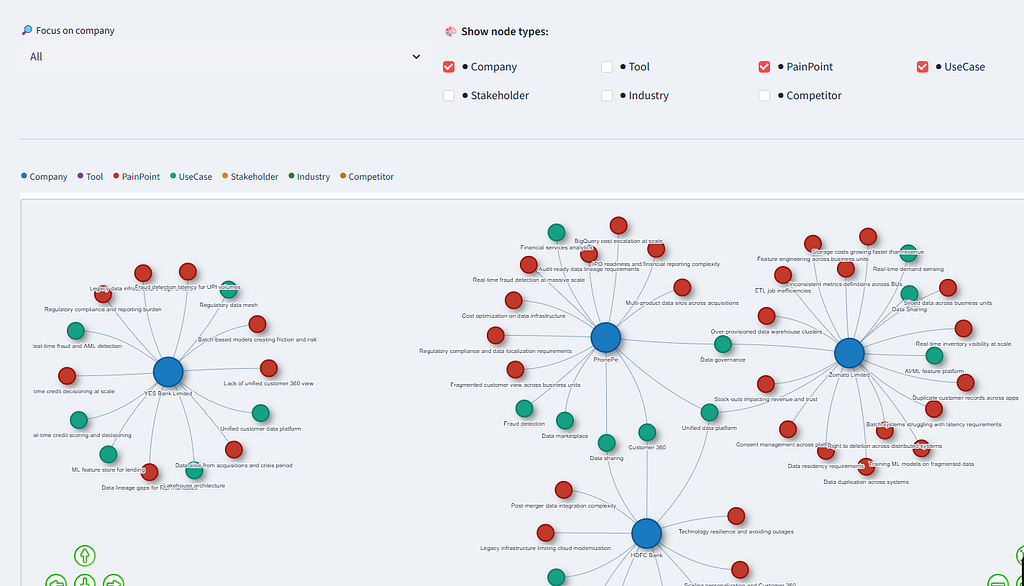The image size is (1024, 586).
Task: Click the Duplicate customer records across apps node
Action: (965, 382)
